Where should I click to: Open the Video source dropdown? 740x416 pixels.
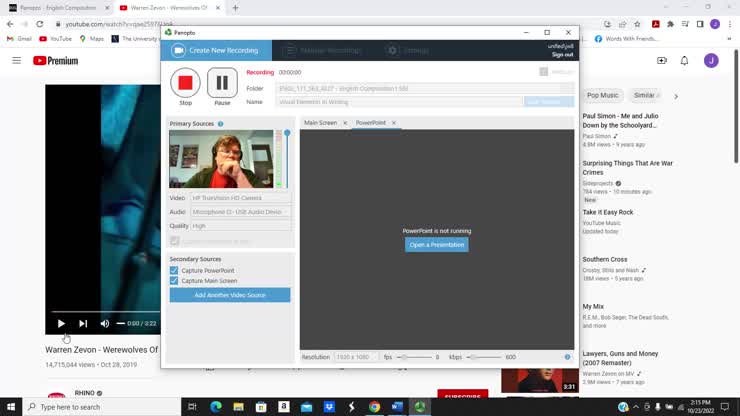240,198
